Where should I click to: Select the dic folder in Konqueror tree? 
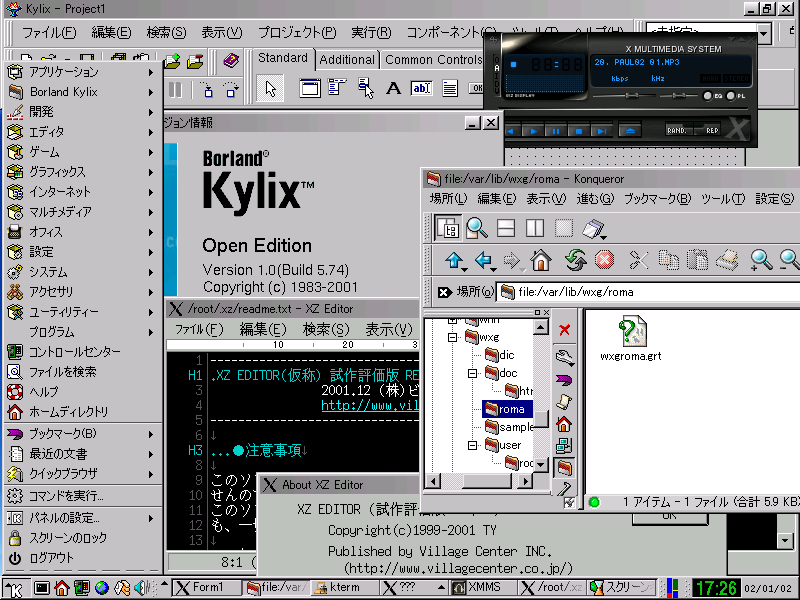point(500,355)
